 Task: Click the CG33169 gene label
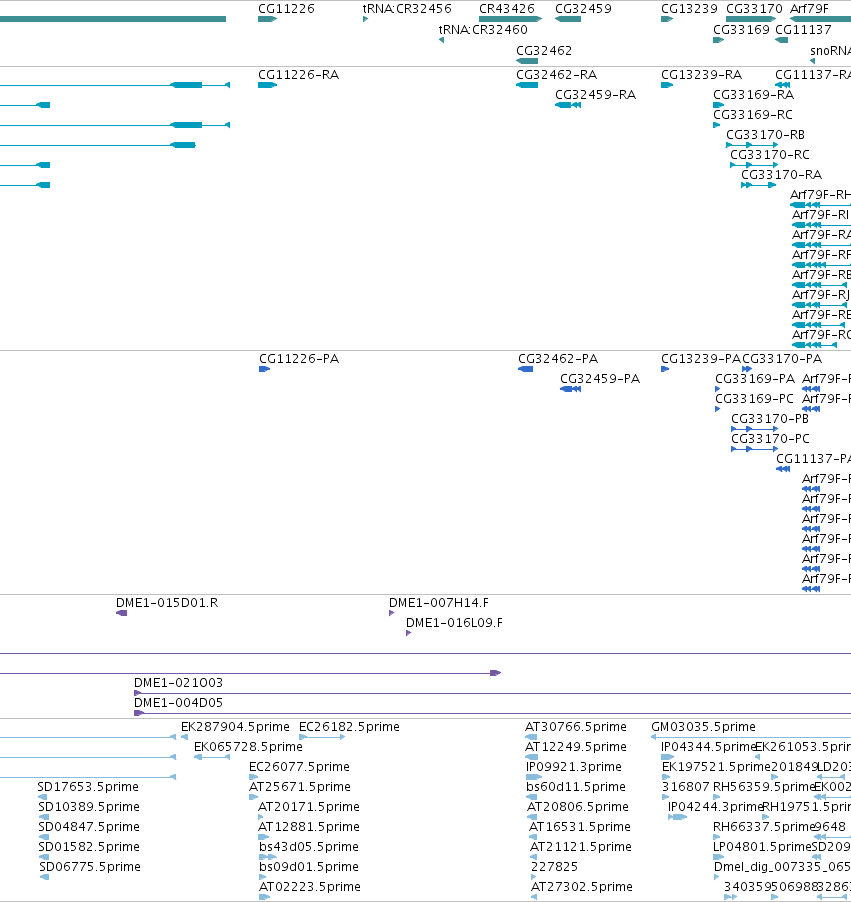tap(741, 29)
